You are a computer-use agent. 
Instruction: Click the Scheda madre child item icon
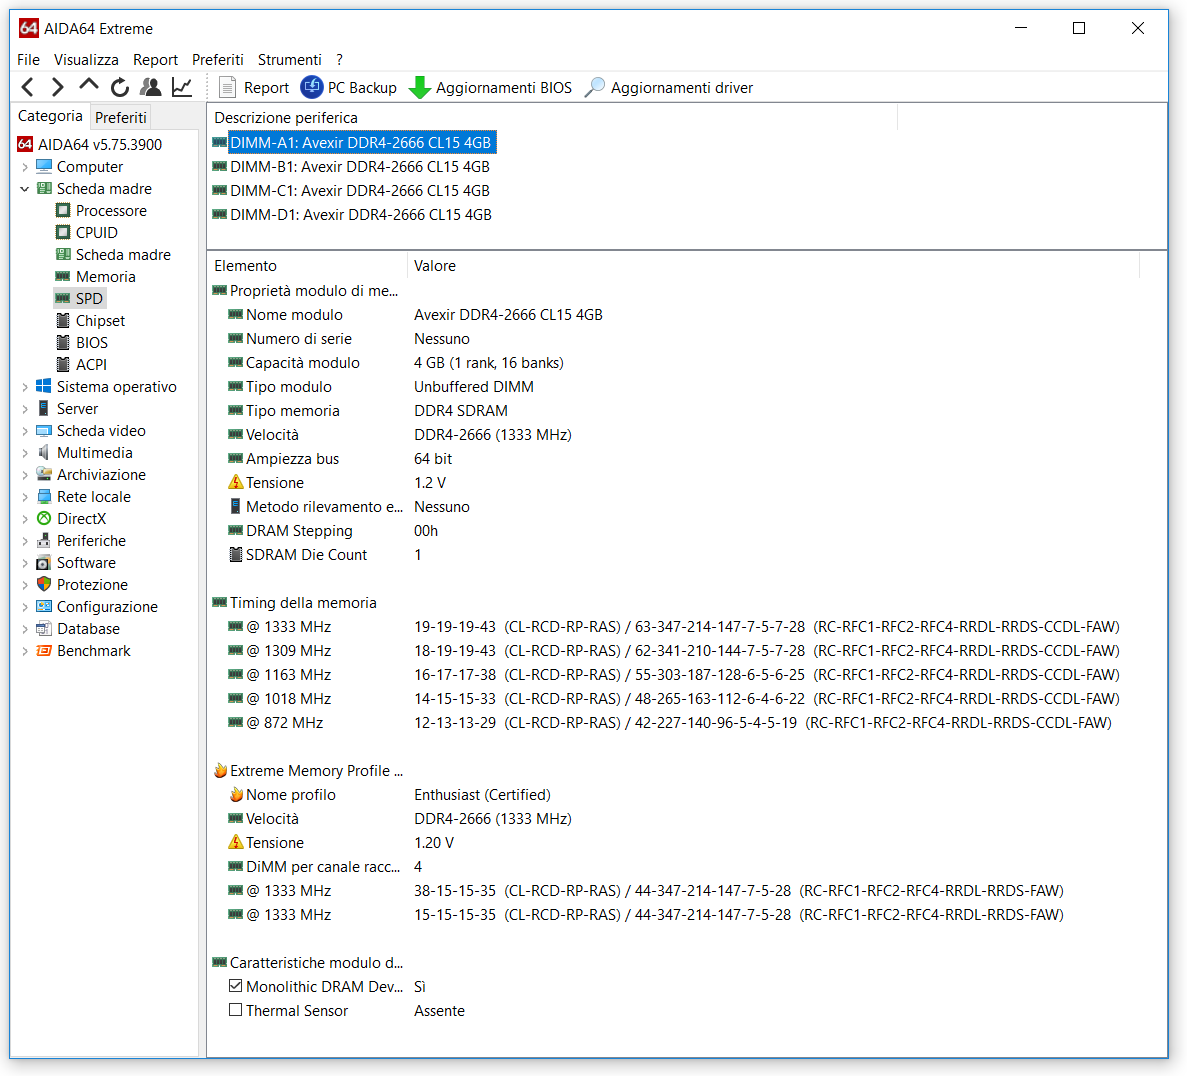pos(63,254)
